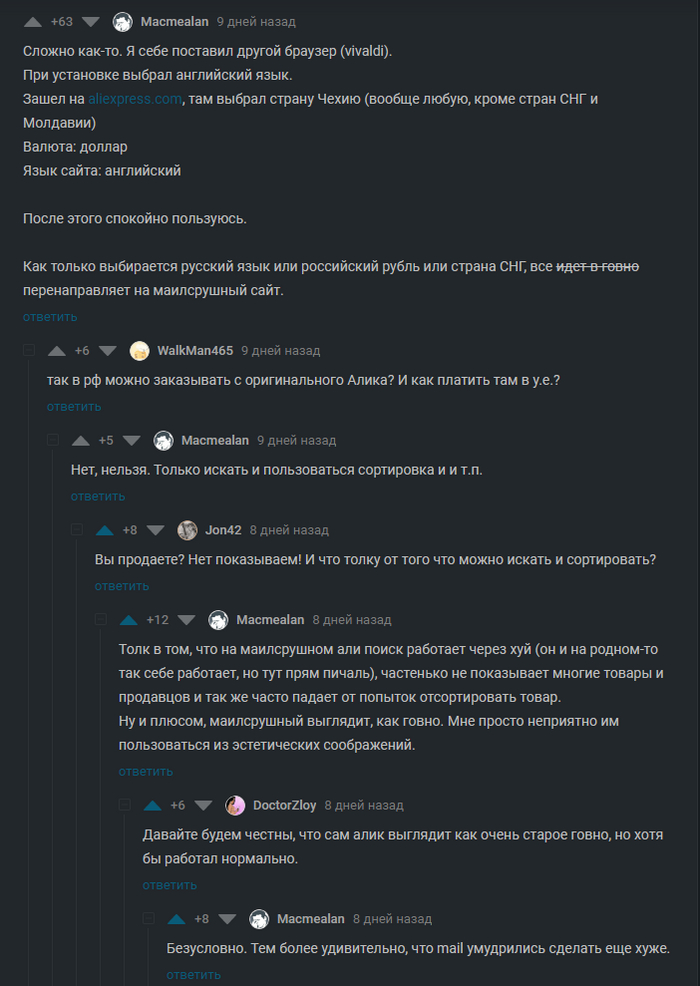The width and height of the screenshot is (700, 986).
Task: Click 'ответить' under DoctorZloy's comment
Action: tap(170, 885)
